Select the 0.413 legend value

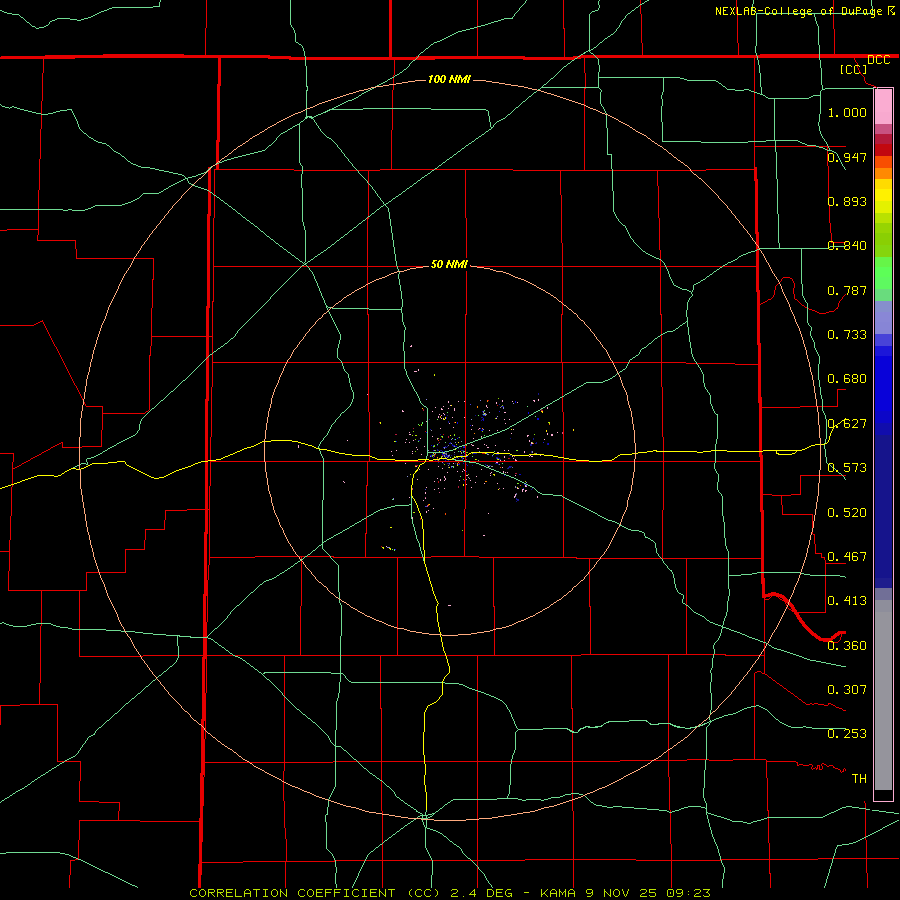coord(847,601)
